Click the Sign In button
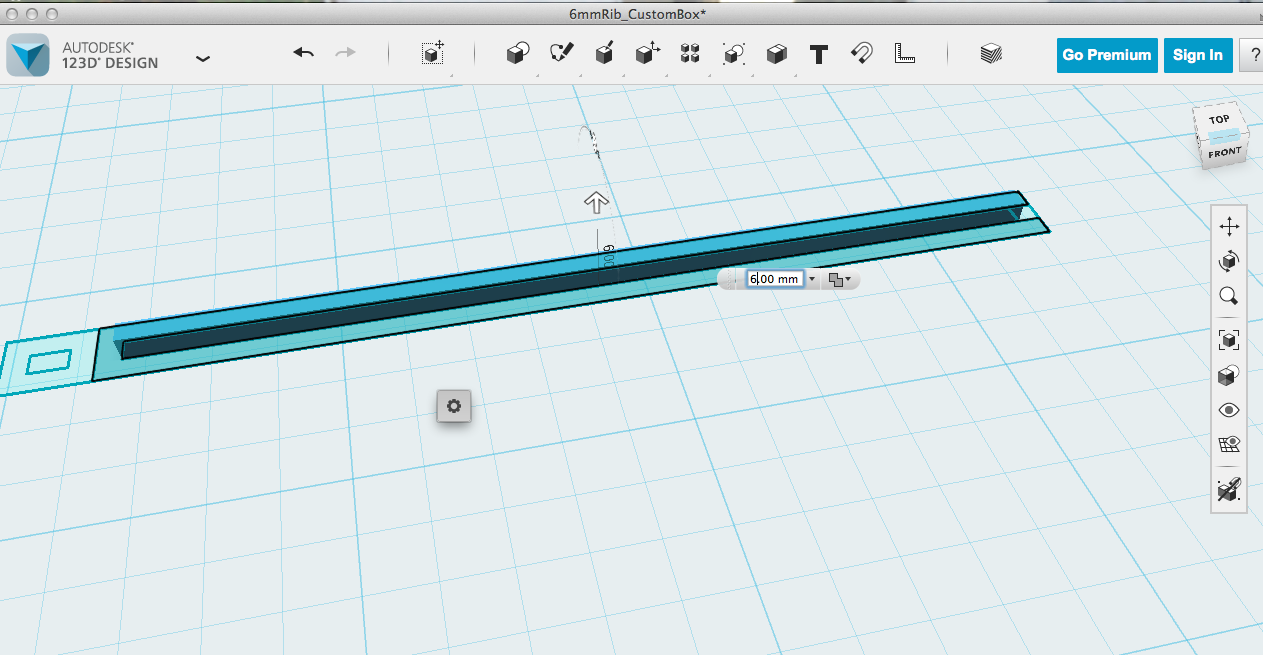The image size is (1263, 655). (1198, 55)
